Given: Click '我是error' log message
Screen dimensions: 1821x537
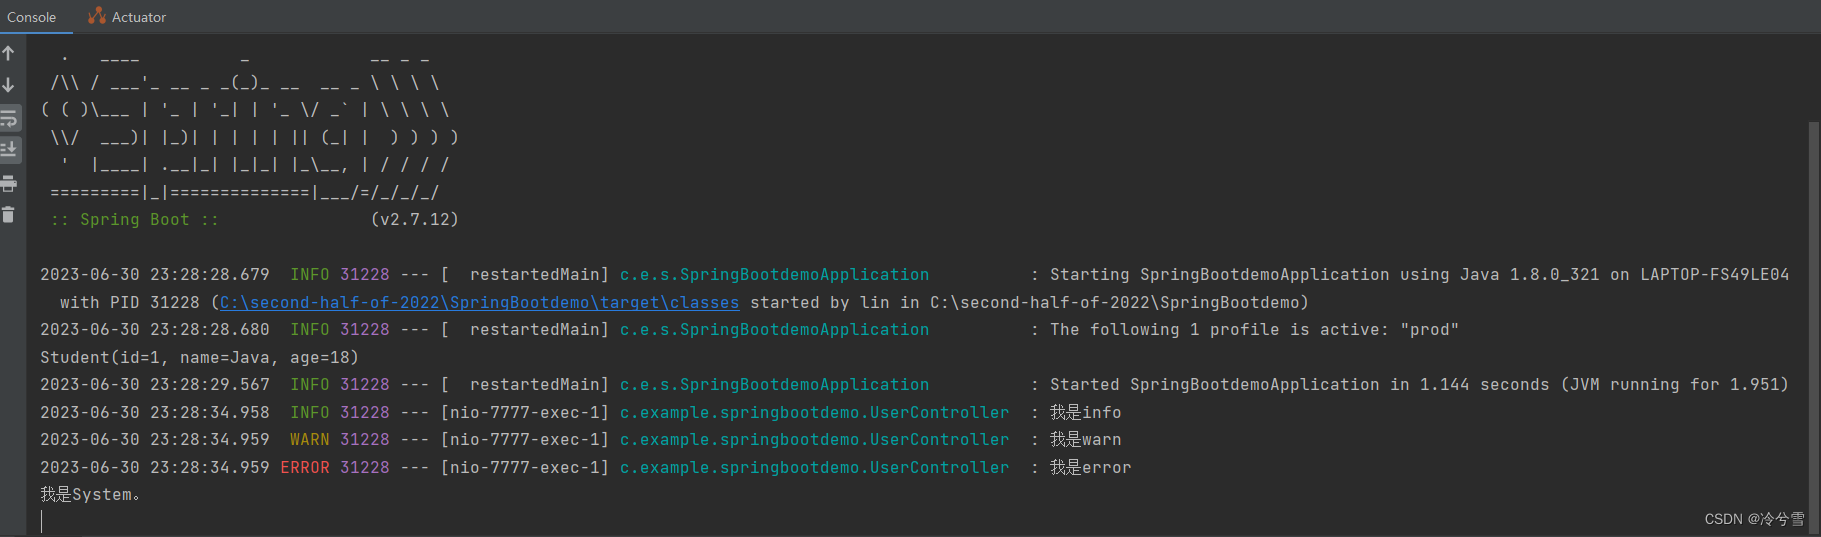Looking at the screenshot, I should [1090, 467].
